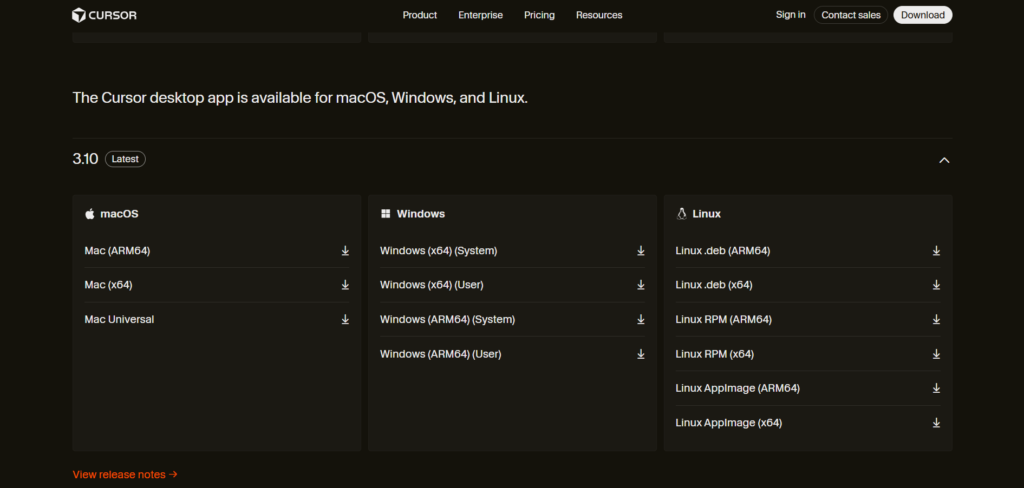The height and width of the screenshot is (488, 1024).
Task: Download icon for Windows (x64) (User)
Action: point(641,285)
